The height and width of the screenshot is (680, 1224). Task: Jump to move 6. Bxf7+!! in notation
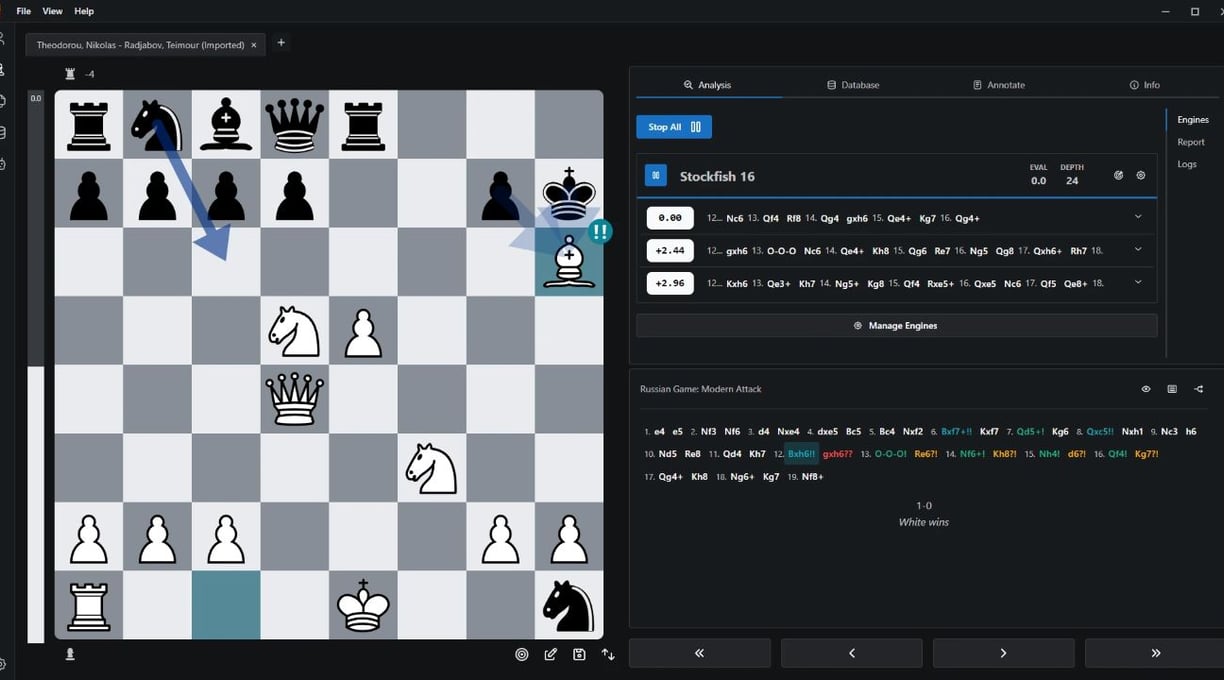pyautogui.click(x=956, y=432)
